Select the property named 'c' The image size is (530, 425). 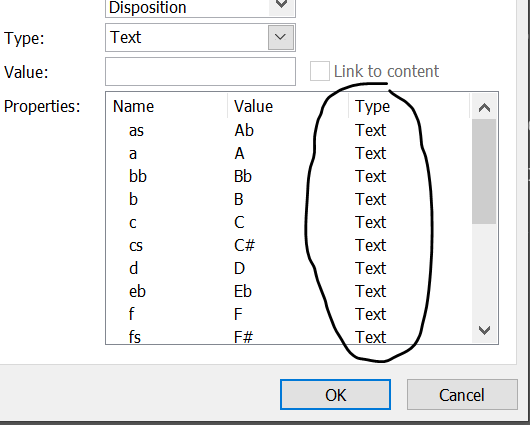click(133, 223)
